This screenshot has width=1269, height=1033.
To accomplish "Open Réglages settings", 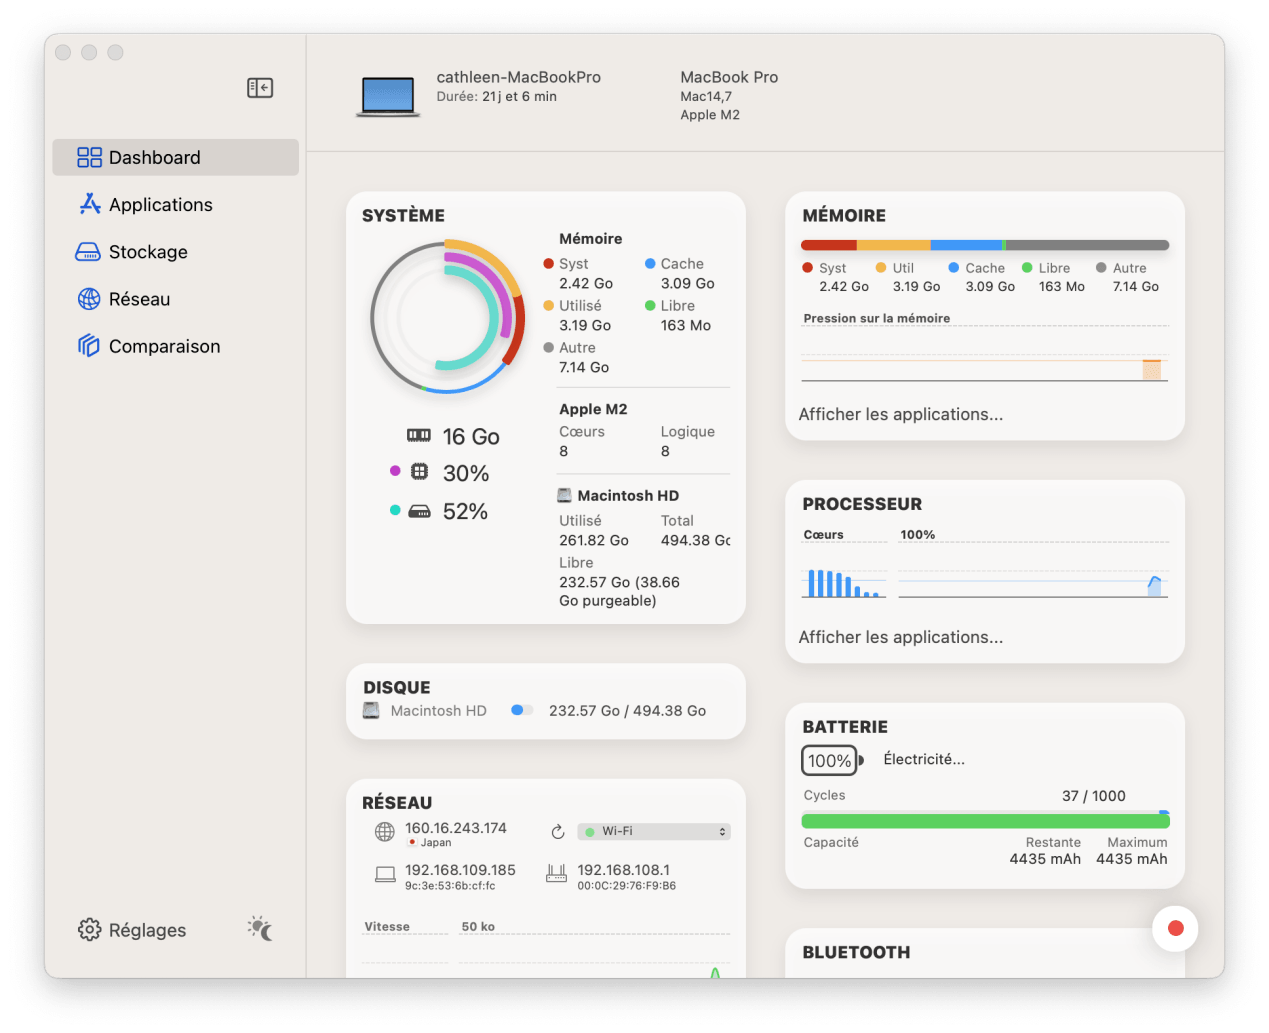I will pos(132,930).
